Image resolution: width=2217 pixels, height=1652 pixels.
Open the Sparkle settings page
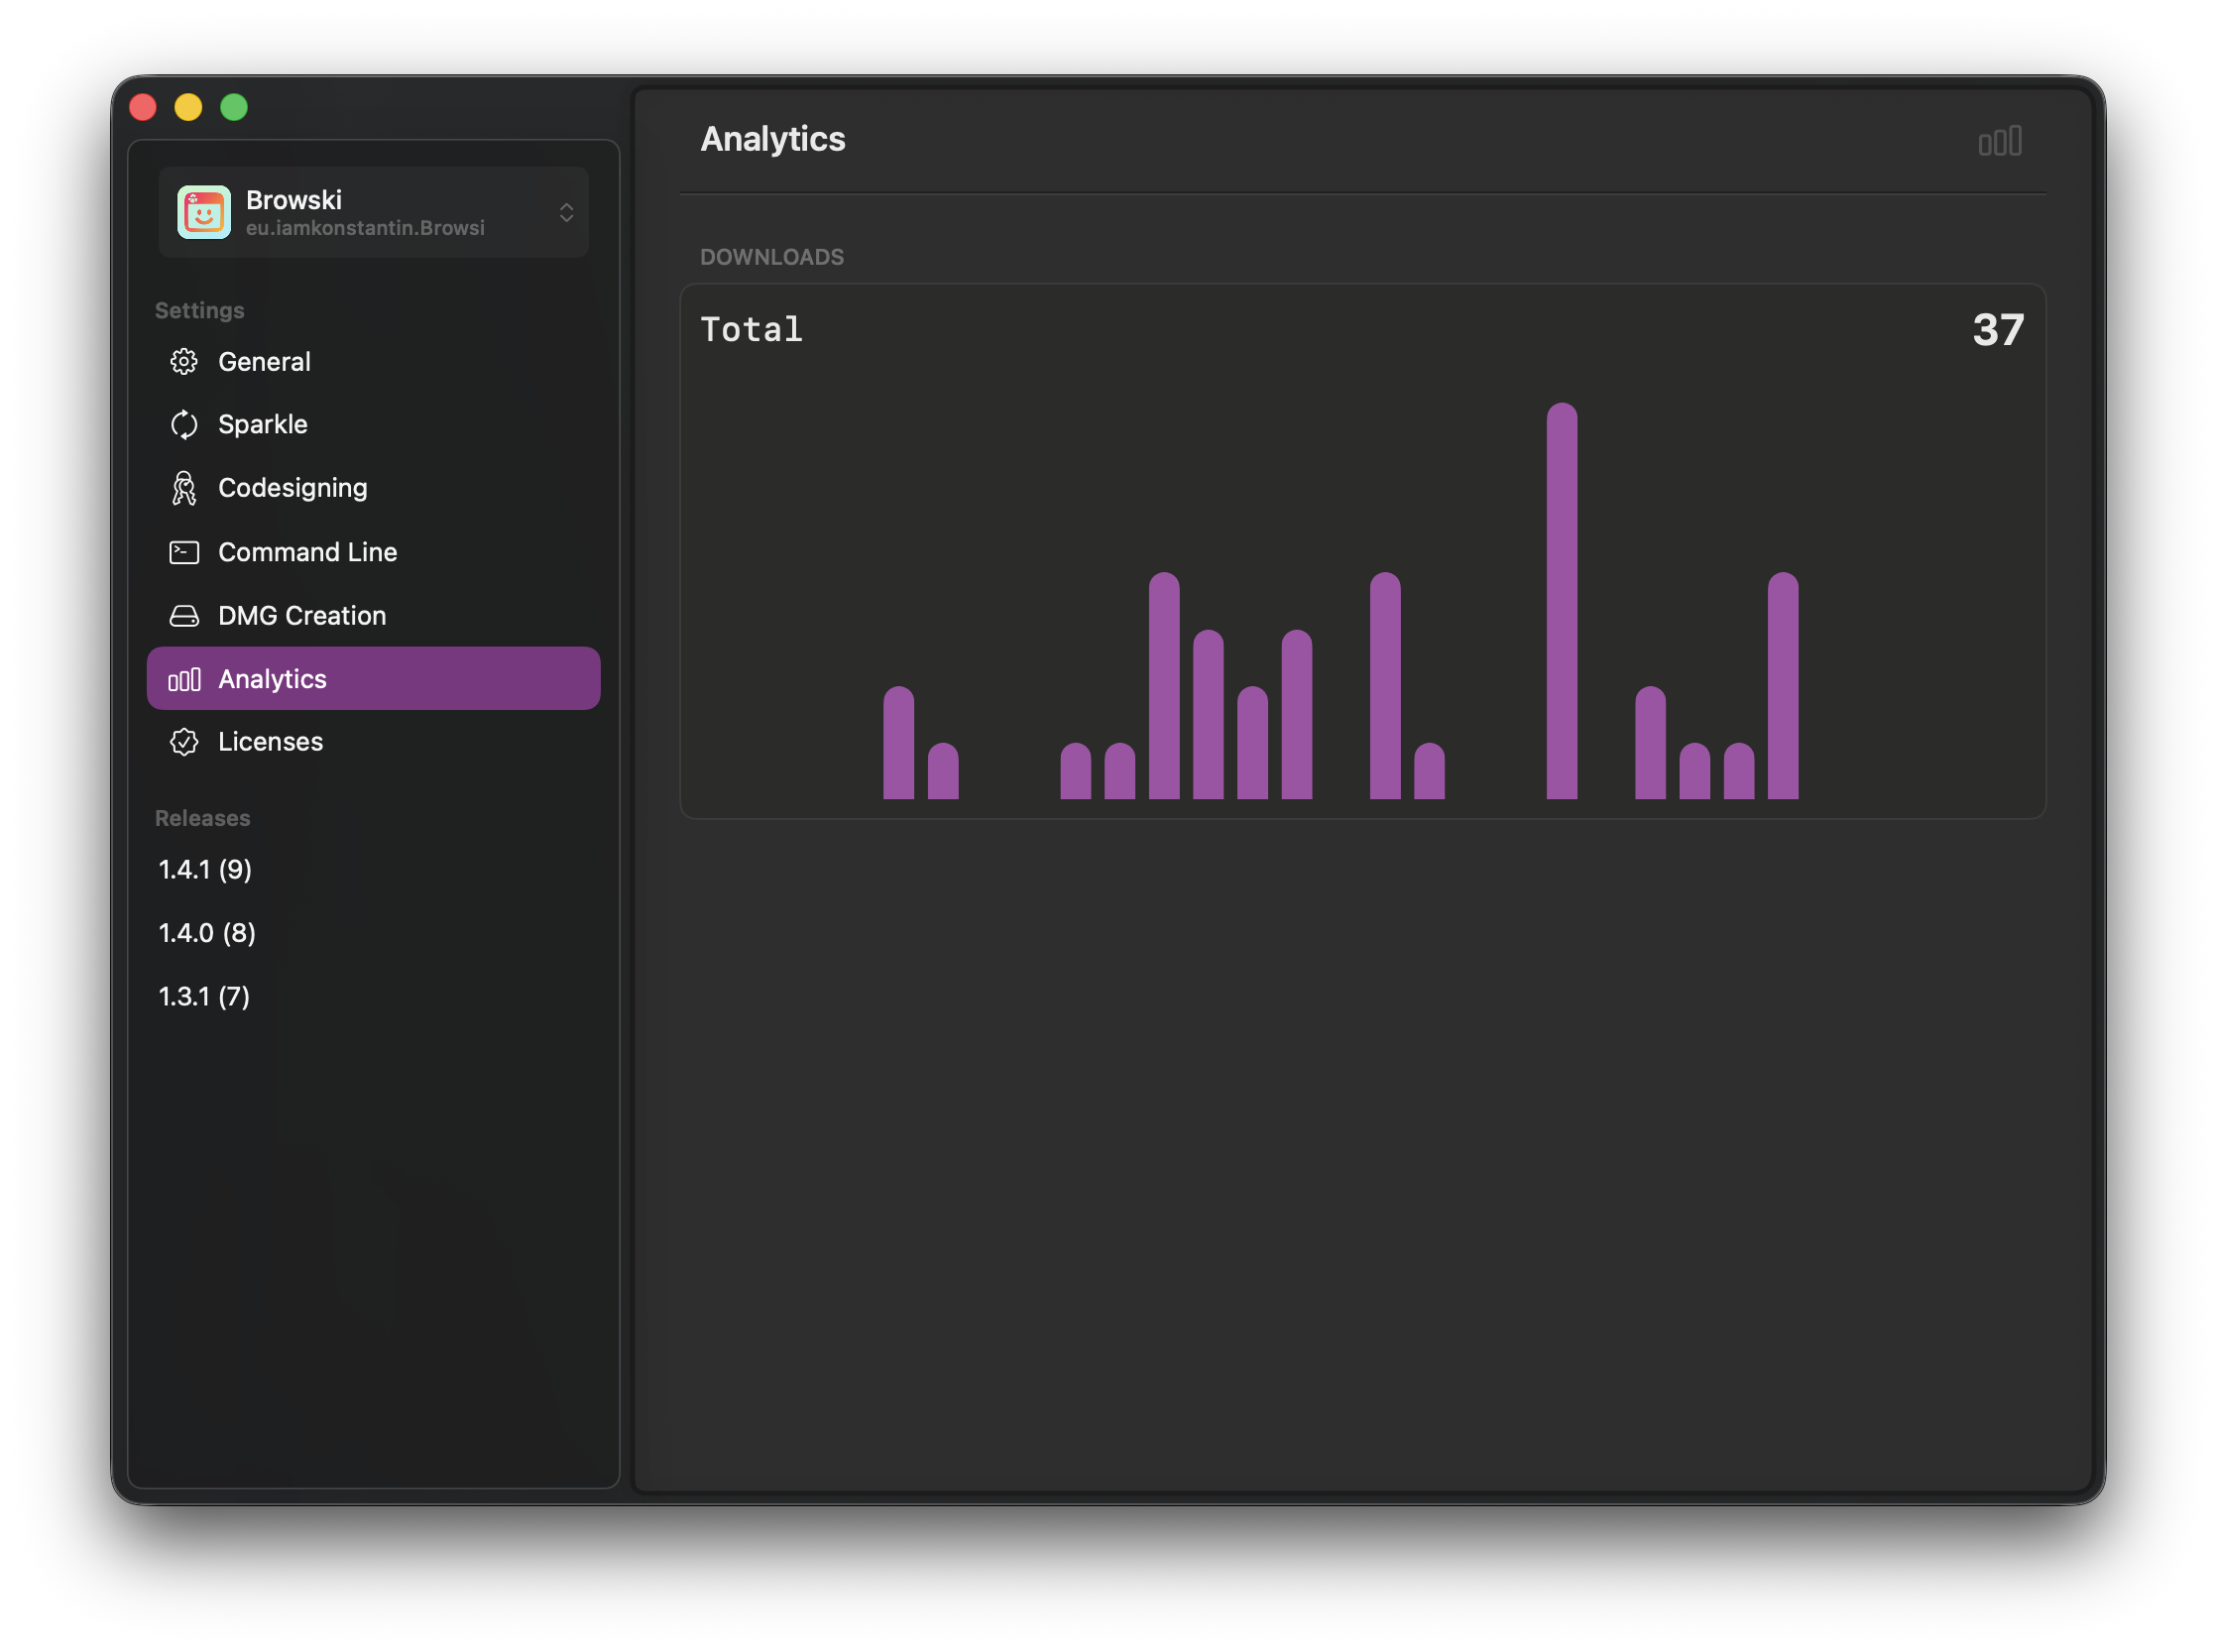263,425
